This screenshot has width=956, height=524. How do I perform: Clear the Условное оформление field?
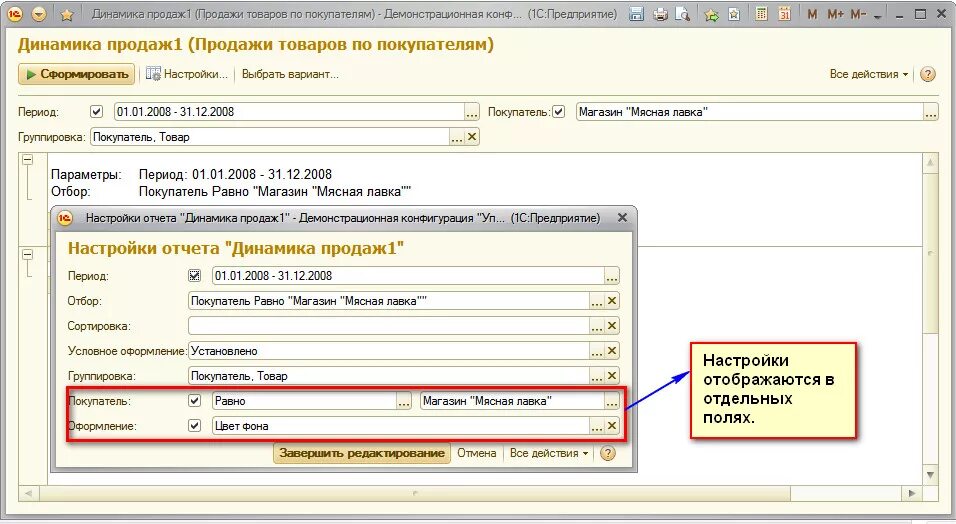pyautogui.click(x=612, y=351)
